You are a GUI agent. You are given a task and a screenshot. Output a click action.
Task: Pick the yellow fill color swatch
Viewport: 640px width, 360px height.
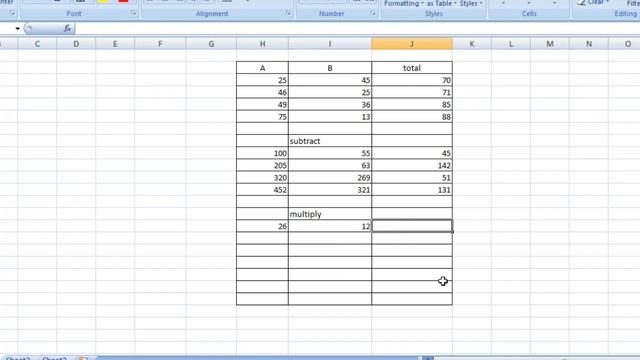pos(103,1)
